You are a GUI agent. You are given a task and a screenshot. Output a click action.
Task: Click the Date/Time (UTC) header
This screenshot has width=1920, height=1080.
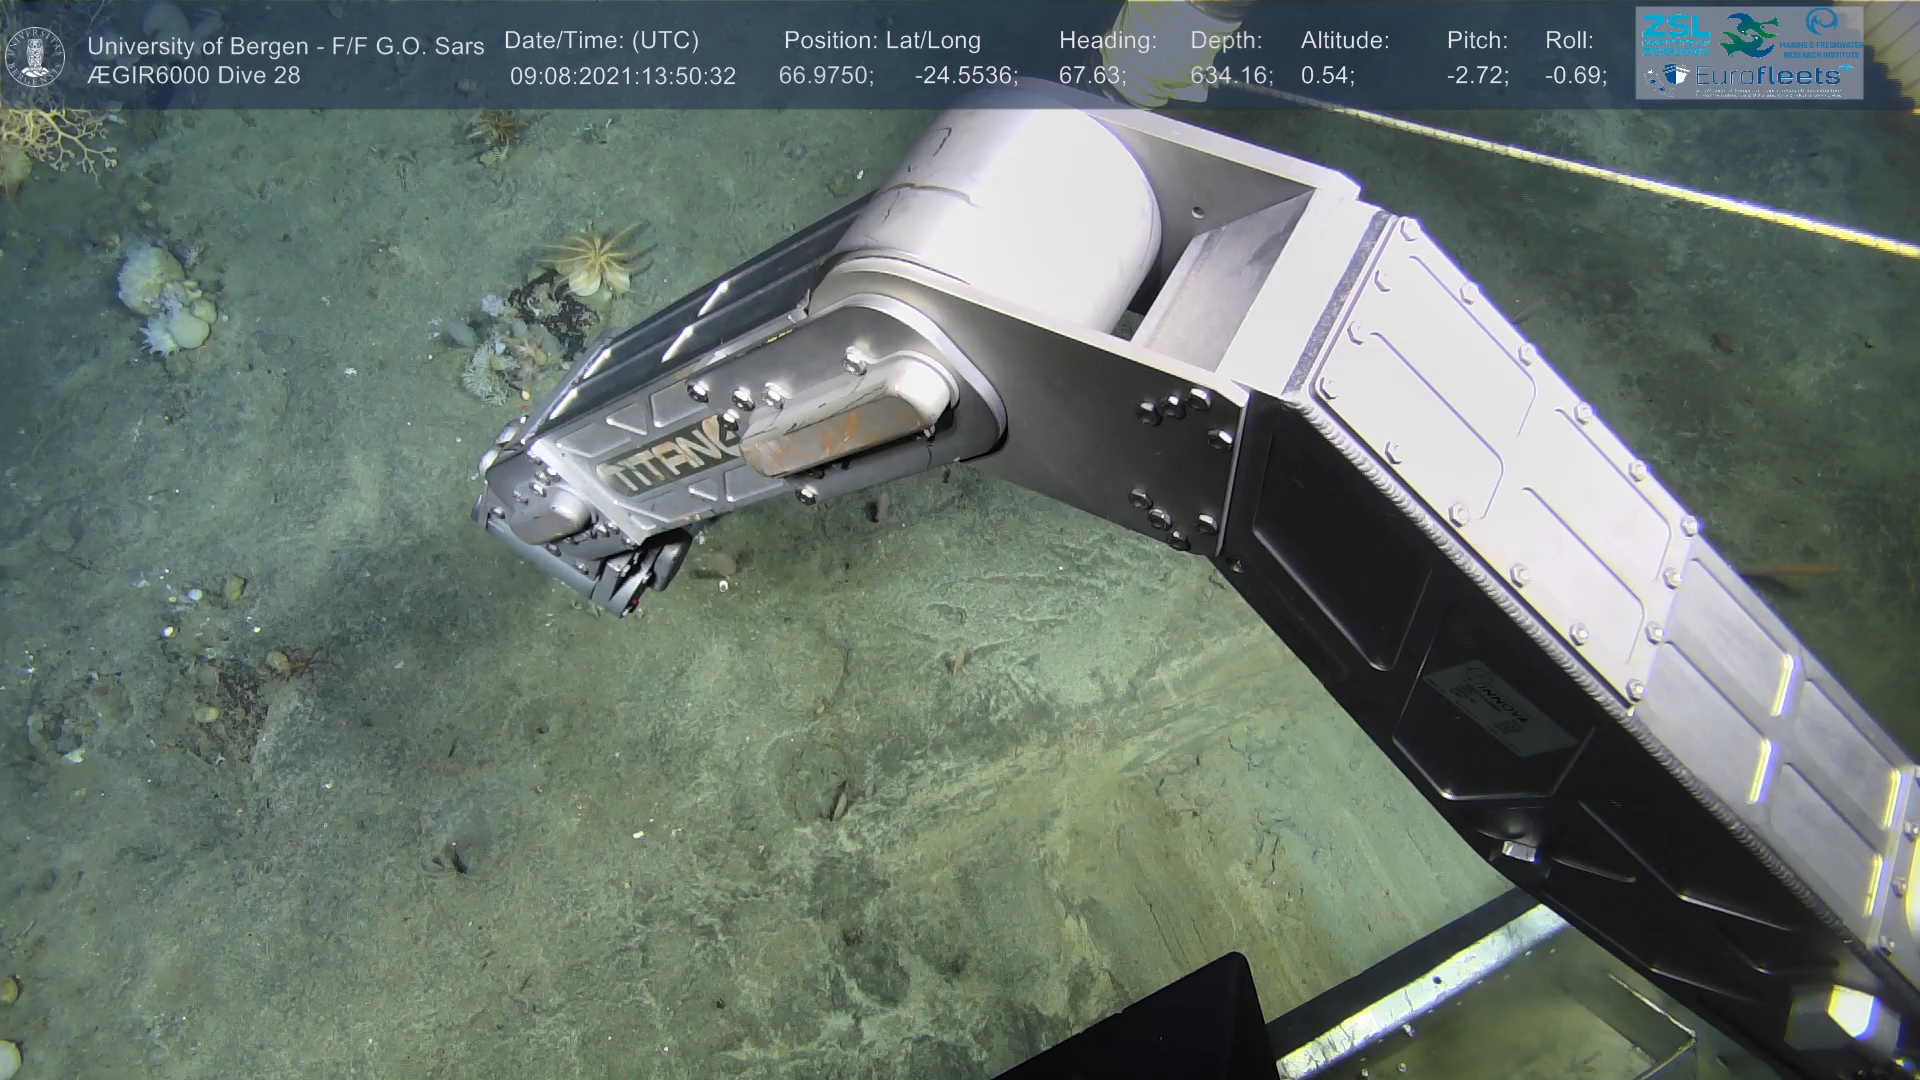tap(601, 41)
